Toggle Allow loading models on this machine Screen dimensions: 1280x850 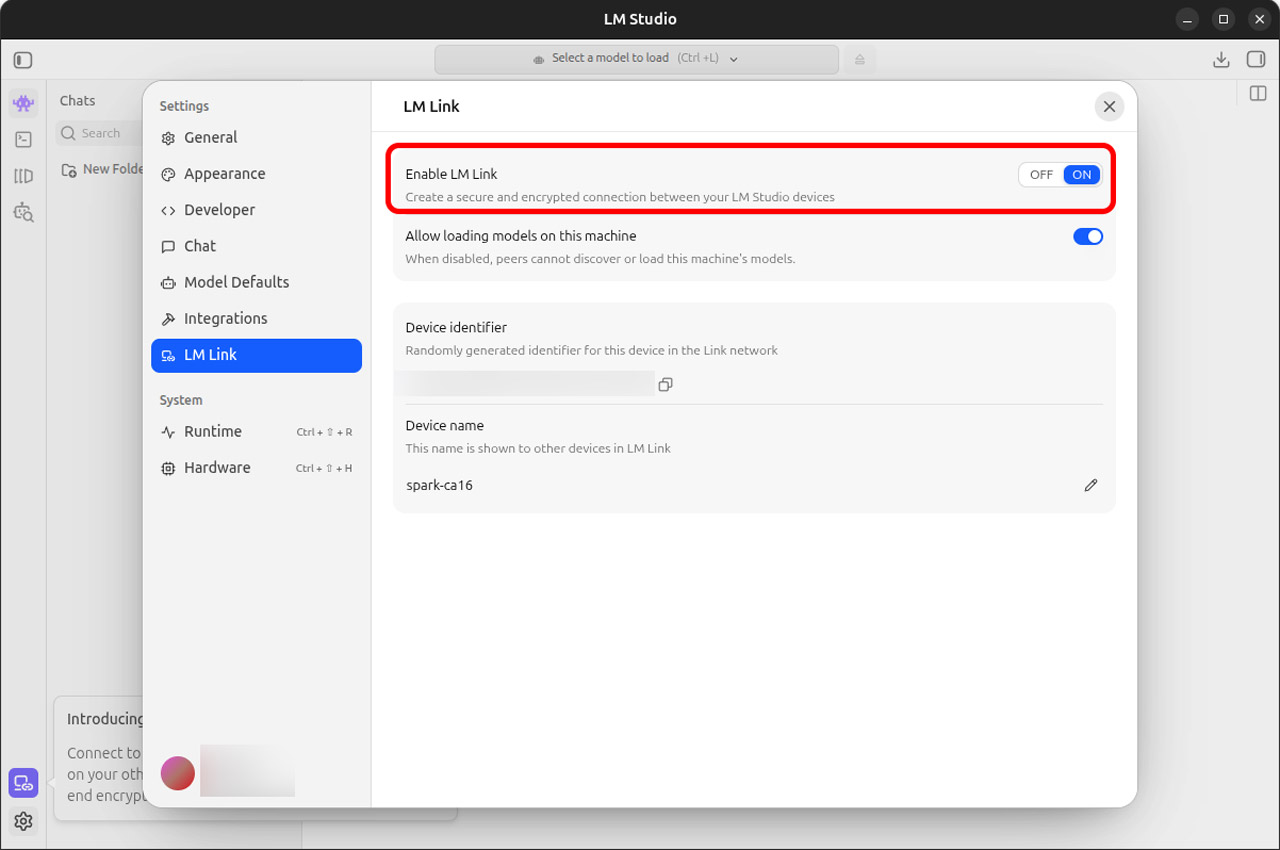pyautogui.click(x=1088, y=237)
